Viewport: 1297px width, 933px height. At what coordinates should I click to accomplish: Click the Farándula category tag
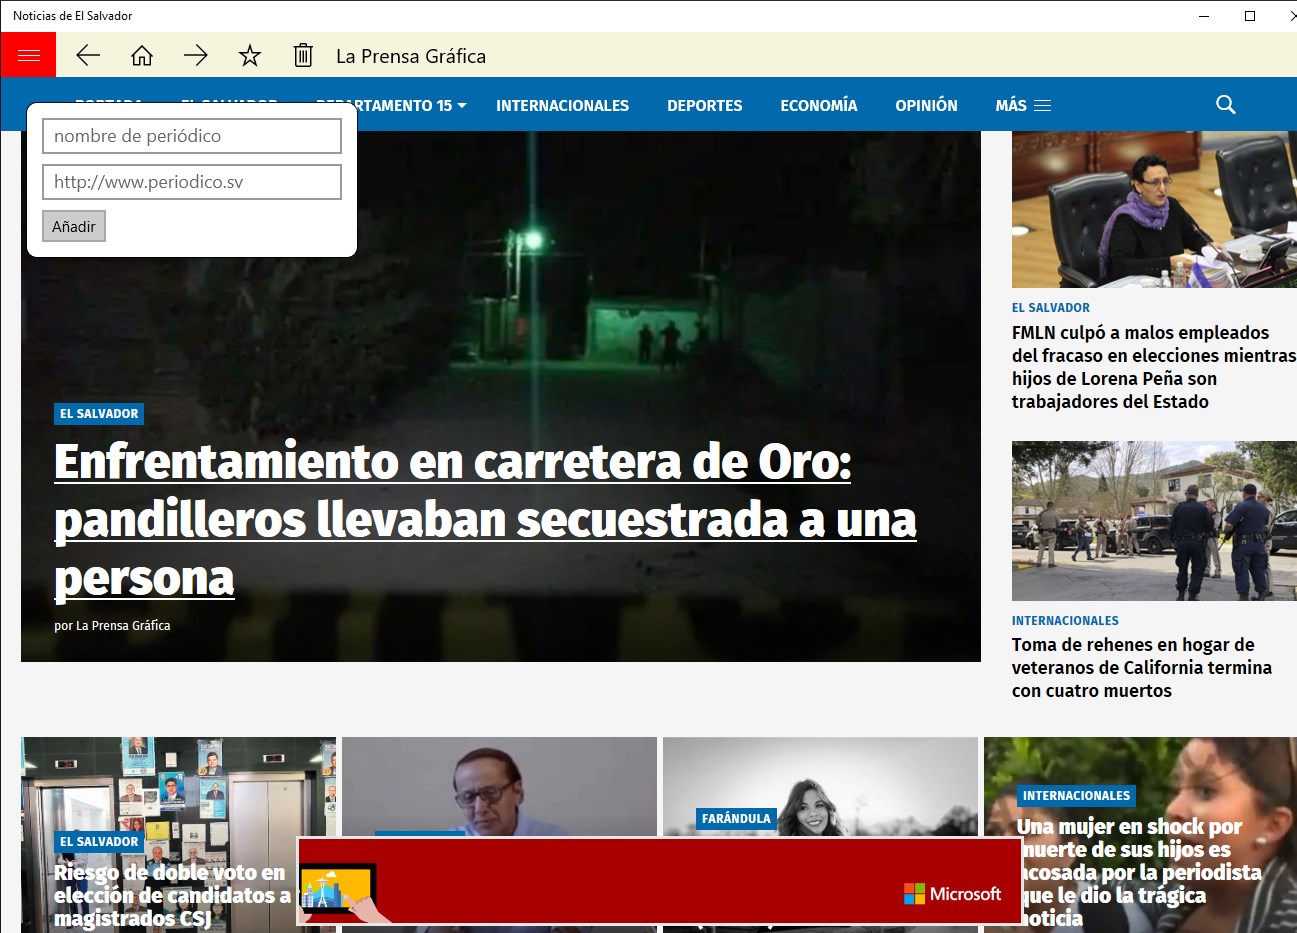(736, 819)
